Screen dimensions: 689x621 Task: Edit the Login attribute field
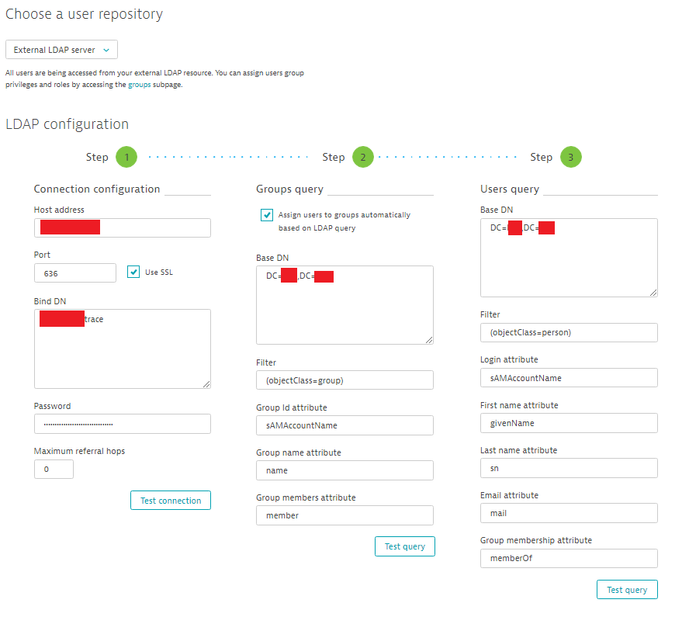click(x=568, y=377)
